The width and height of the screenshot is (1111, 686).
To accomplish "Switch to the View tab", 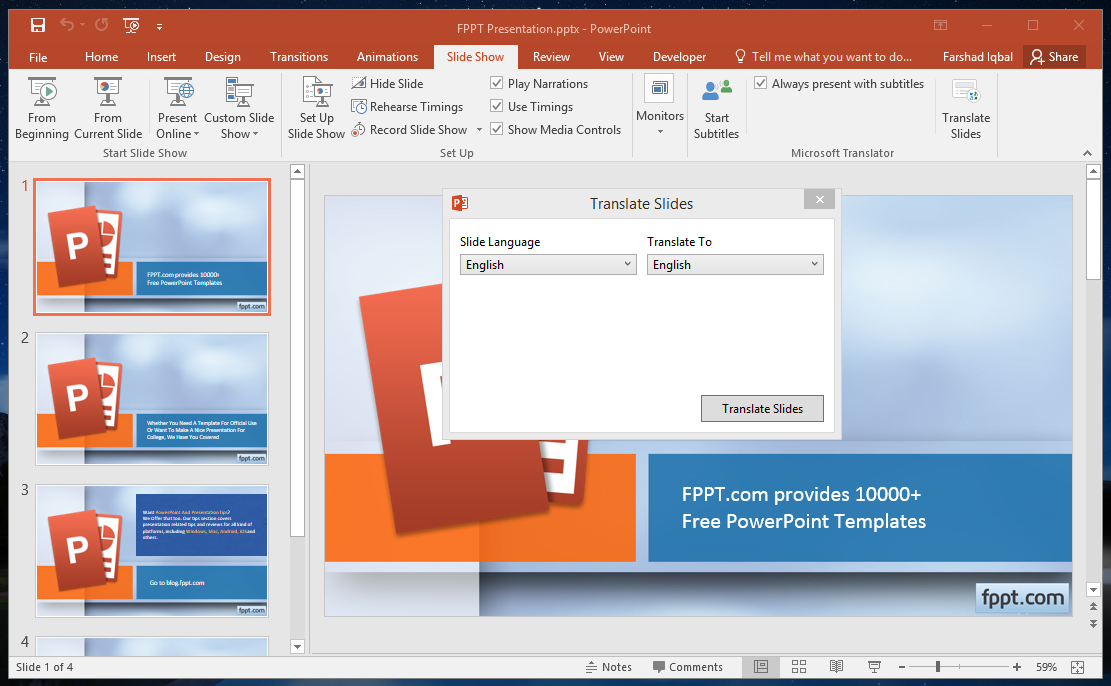I will pos(611,57).
